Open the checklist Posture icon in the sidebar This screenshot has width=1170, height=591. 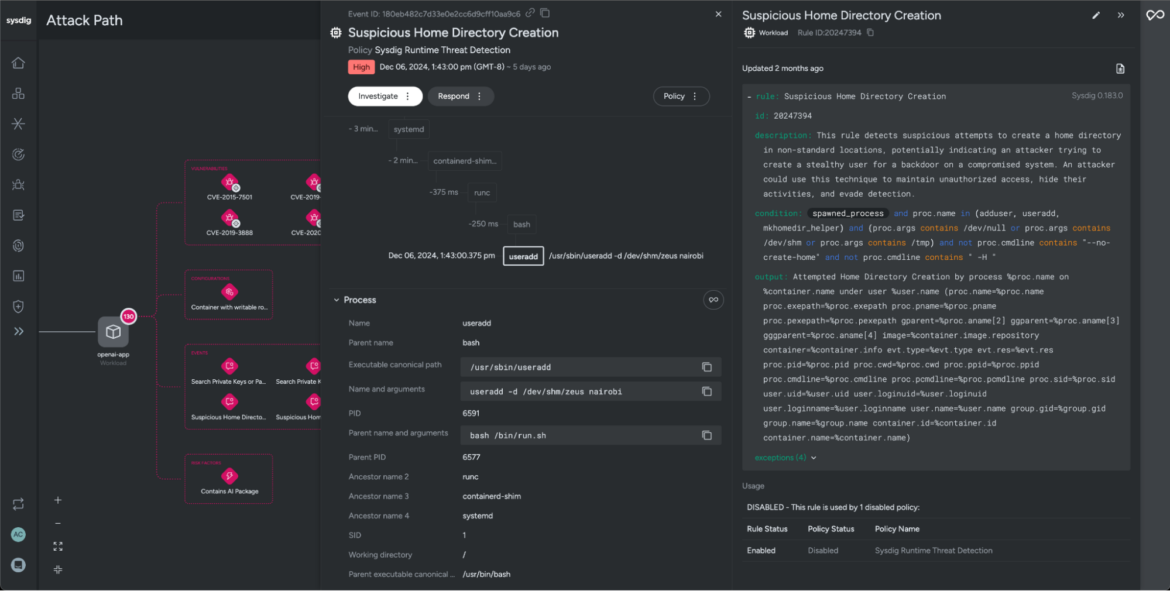click(x=18, y=215)
